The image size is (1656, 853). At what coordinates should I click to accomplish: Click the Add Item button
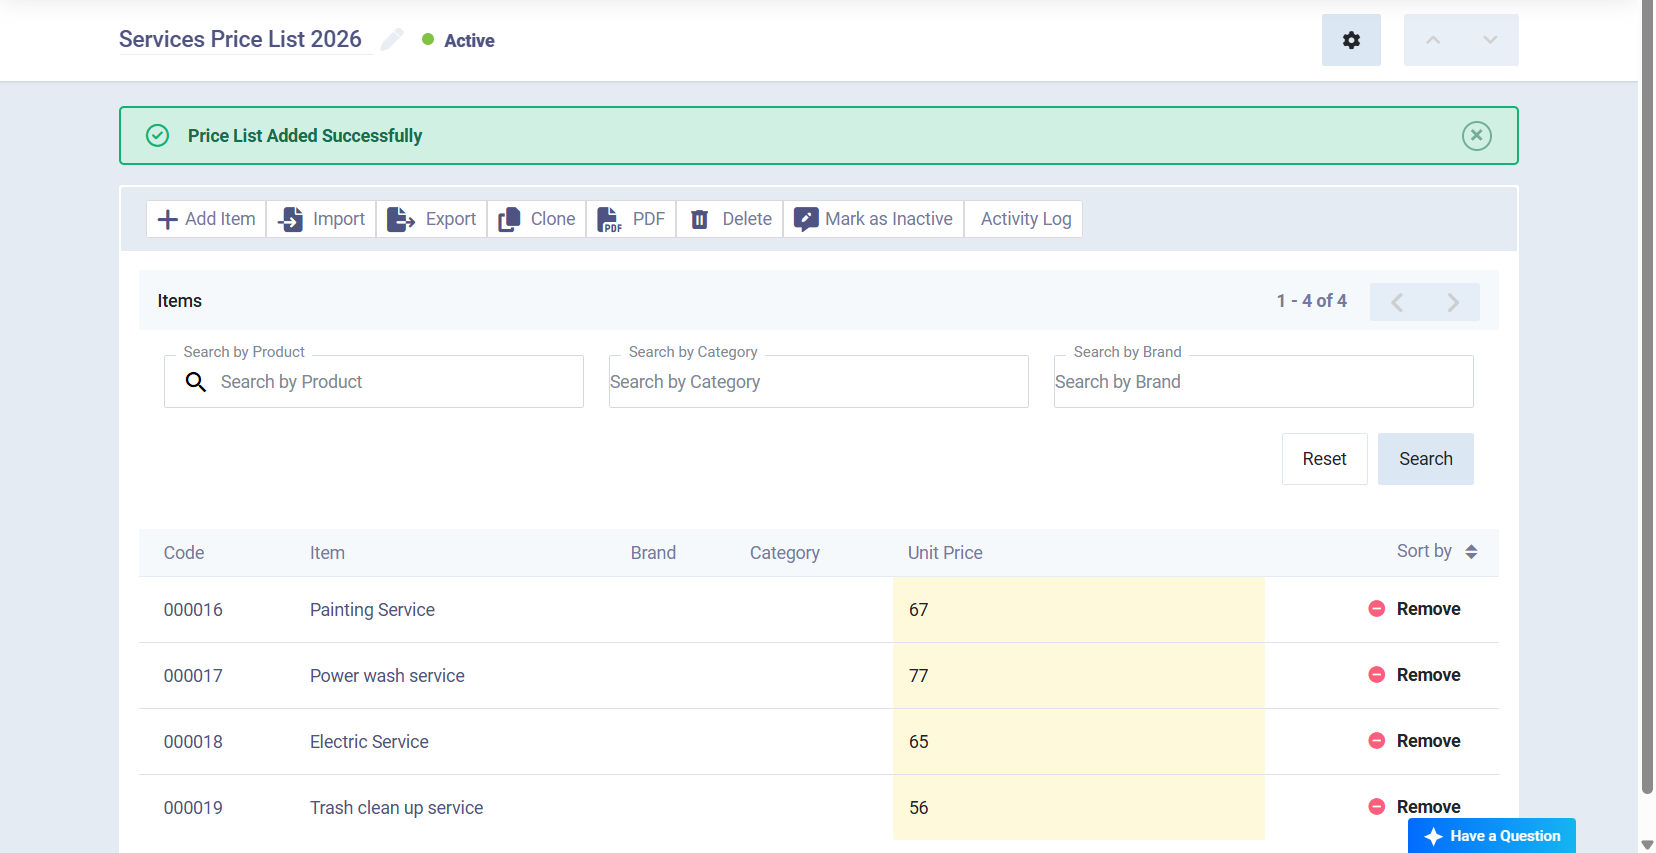(206, 219)
